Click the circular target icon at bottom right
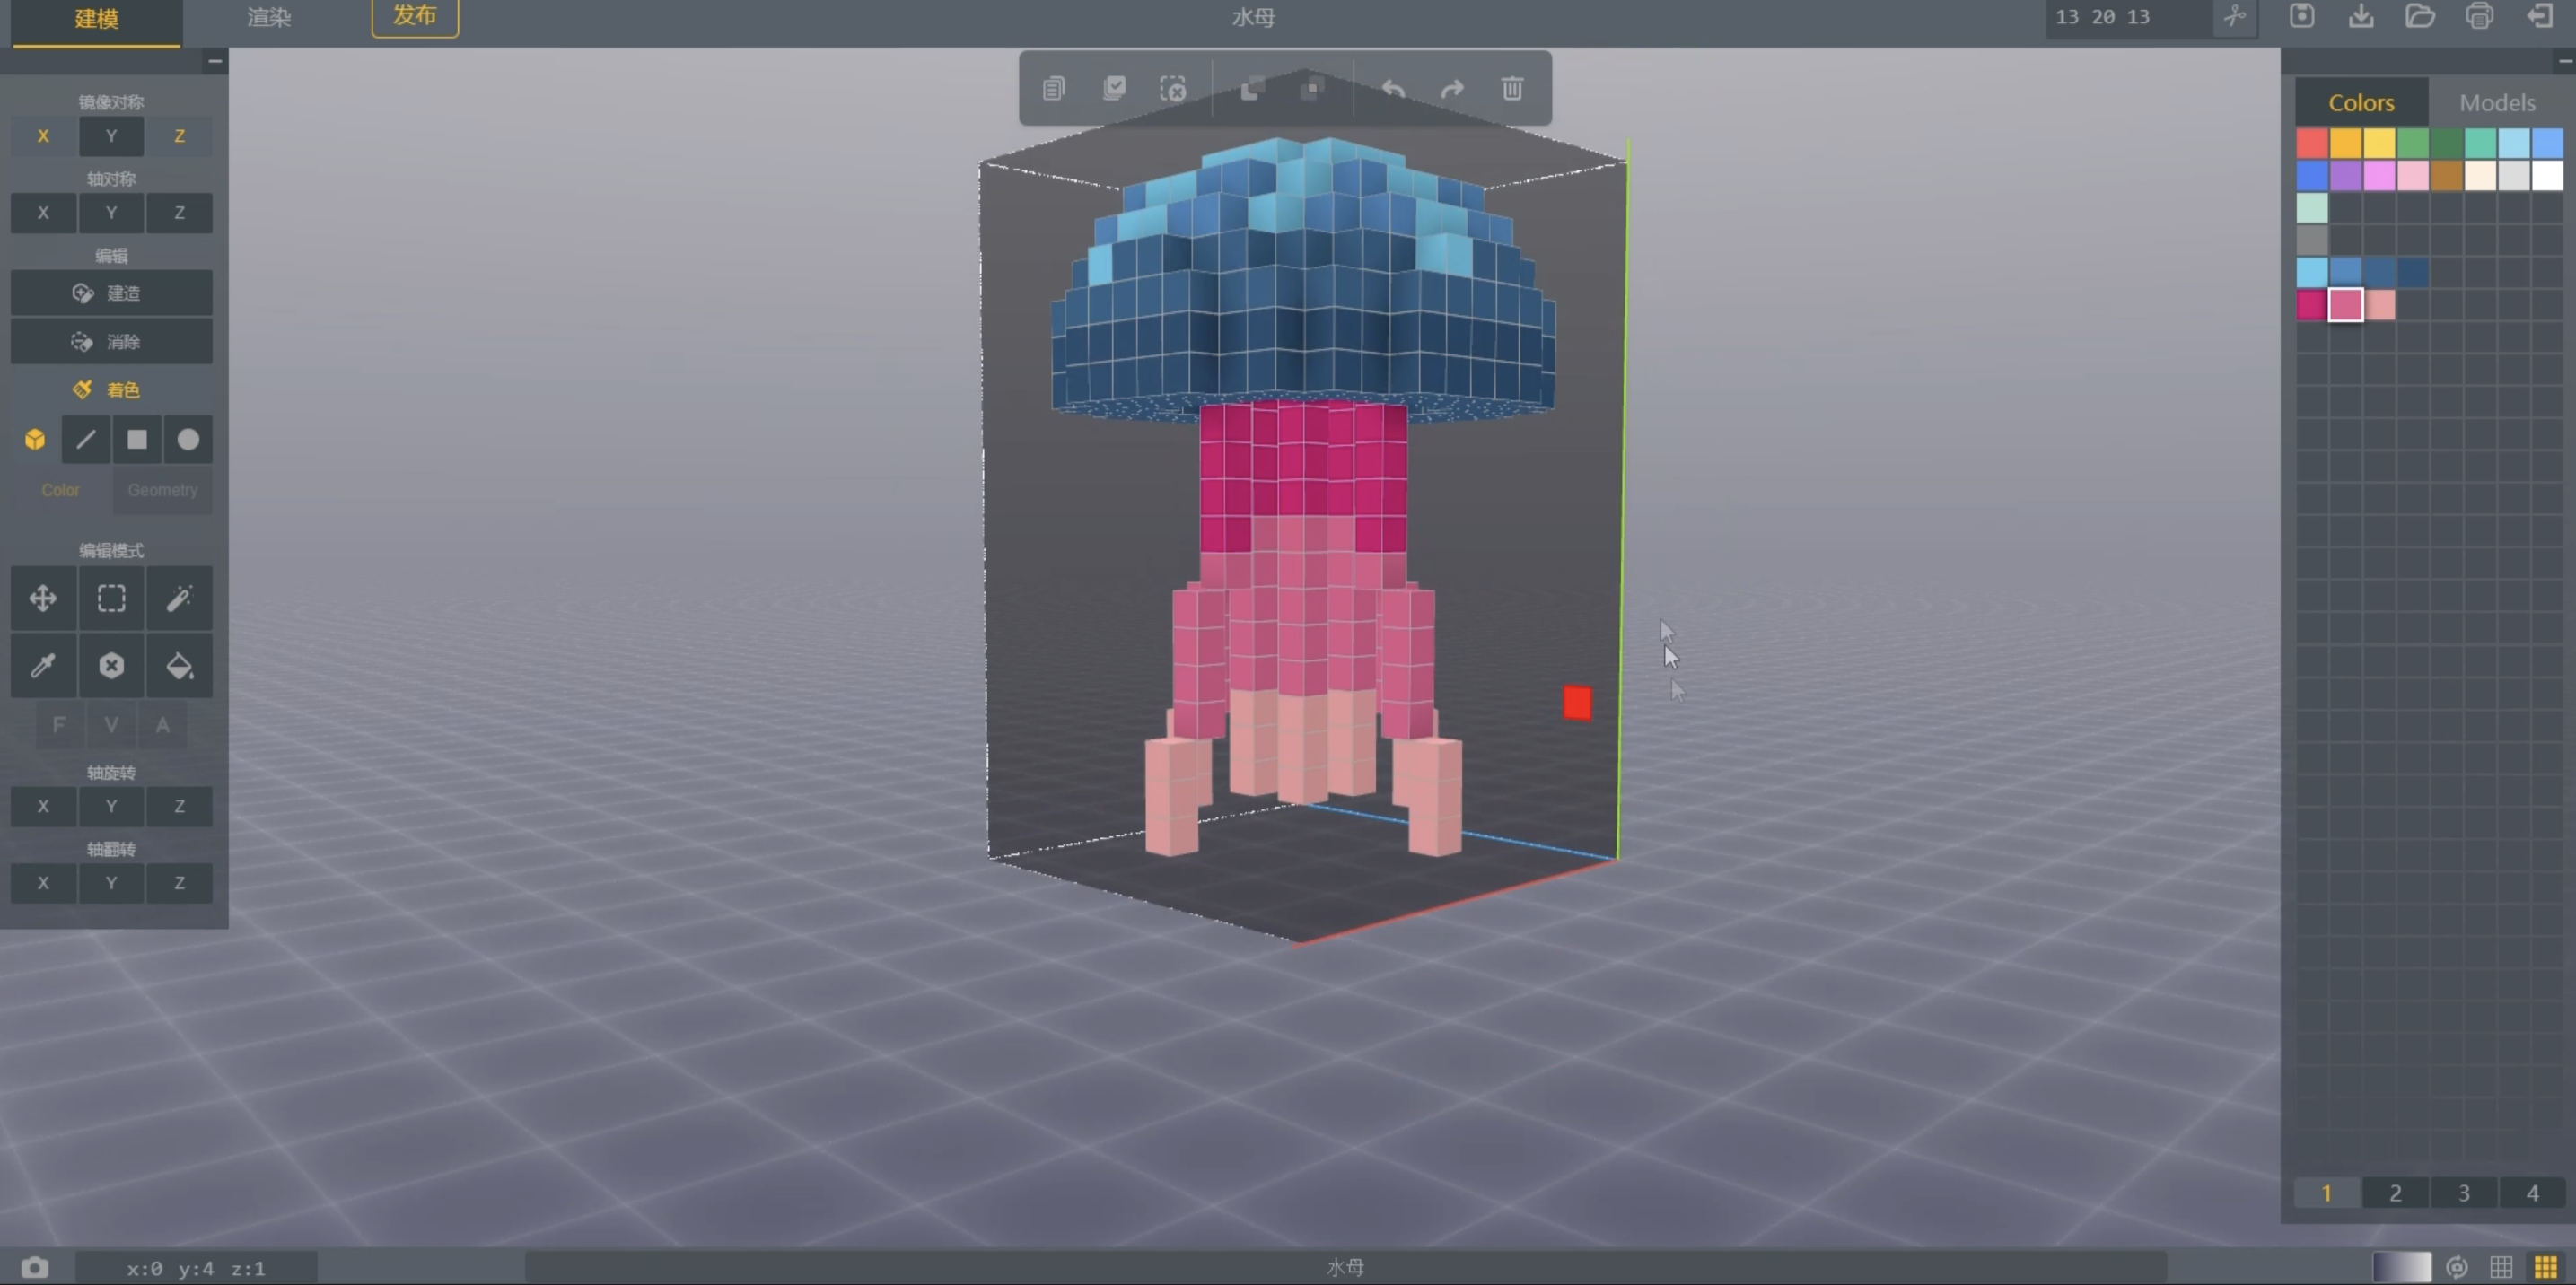 (x=2457, y=1268)
